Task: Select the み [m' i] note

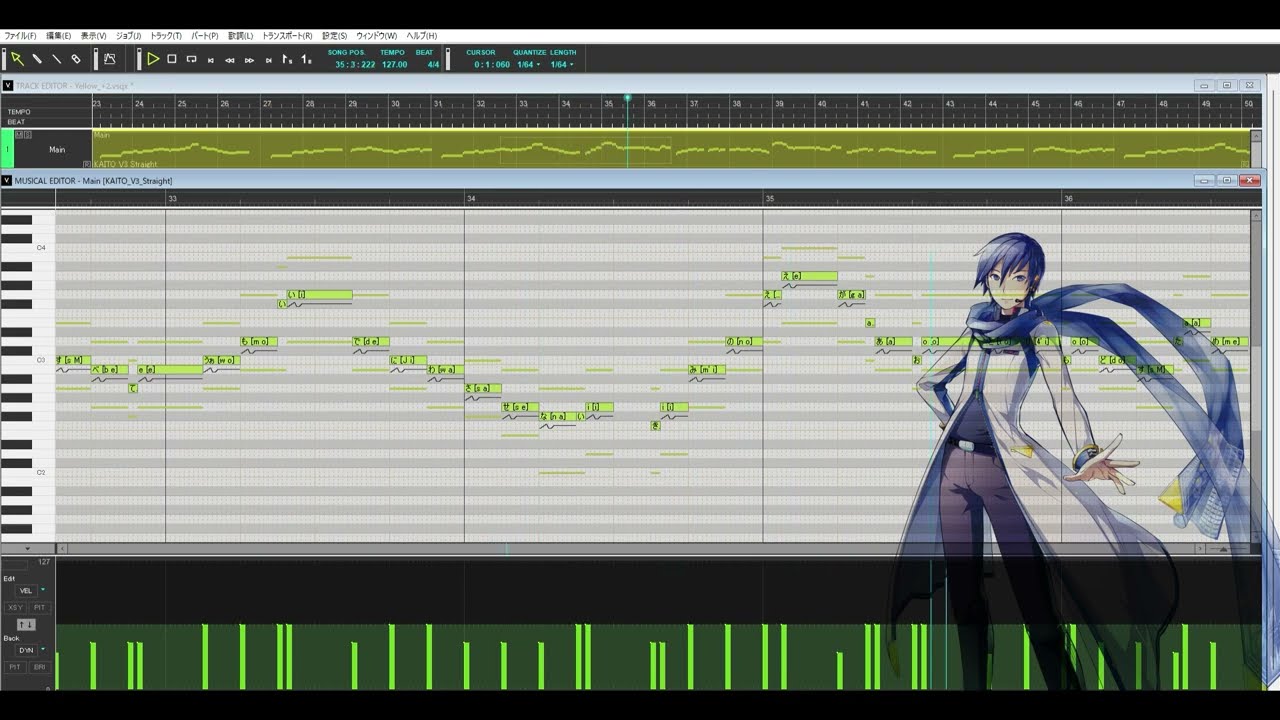Action: pos(707,370)
